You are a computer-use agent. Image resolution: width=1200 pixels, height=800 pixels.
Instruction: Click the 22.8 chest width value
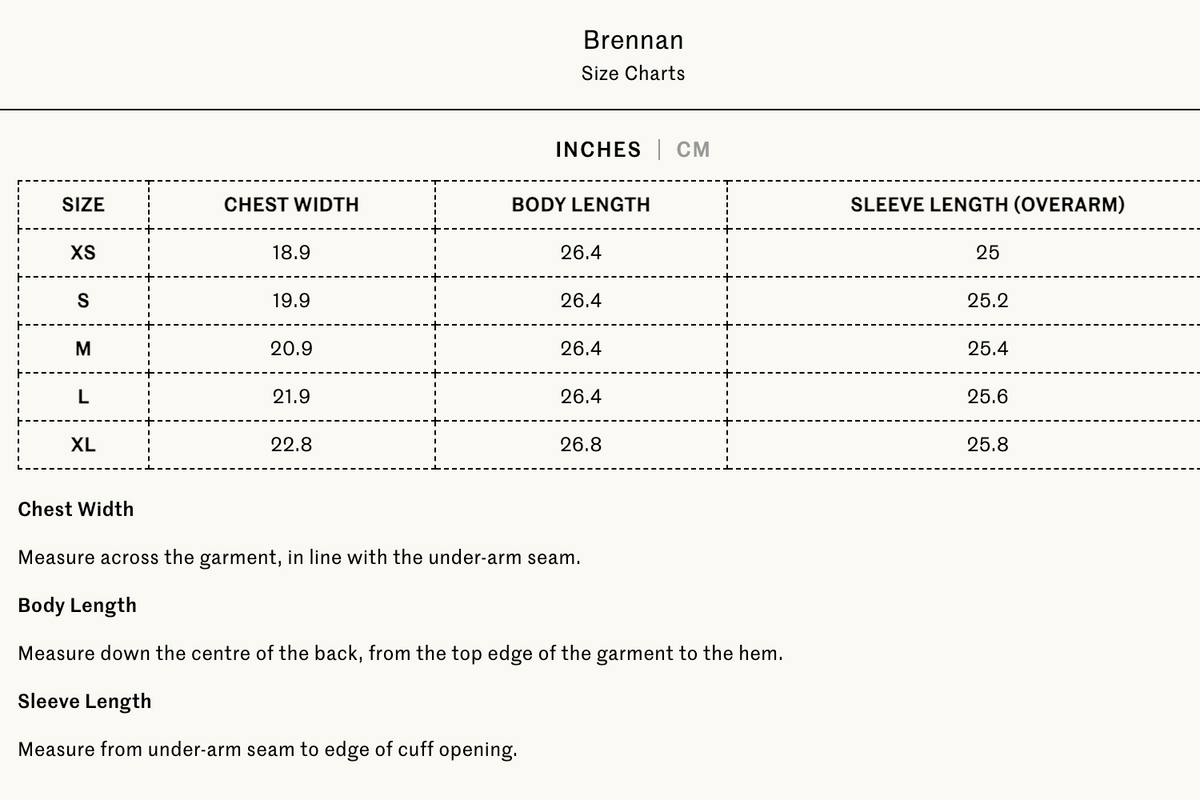coord(291,445)
